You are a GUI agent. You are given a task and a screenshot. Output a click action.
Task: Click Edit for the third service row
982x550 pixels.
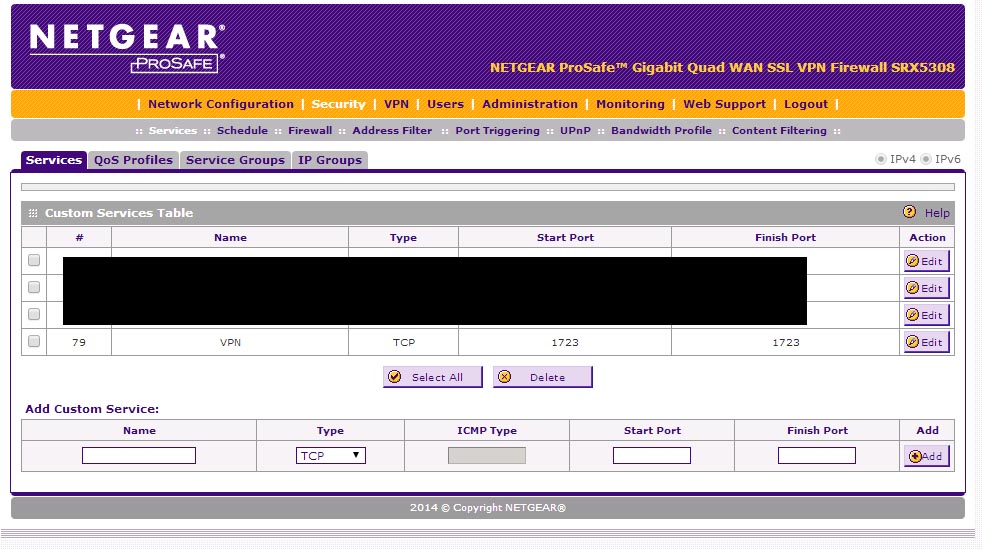[x=926, y=315]
